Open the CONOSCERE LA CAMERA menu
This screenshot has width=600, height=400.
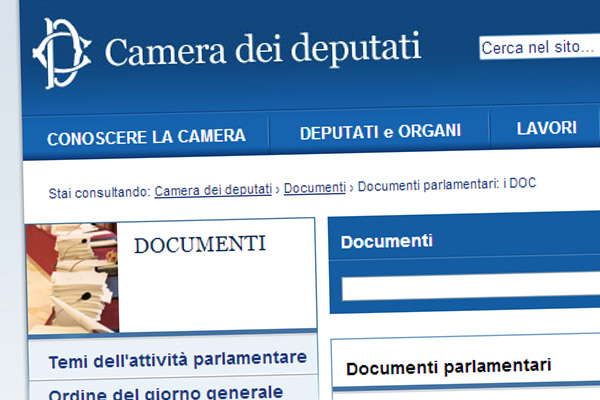pyautogui.click(x=146, y=136)
